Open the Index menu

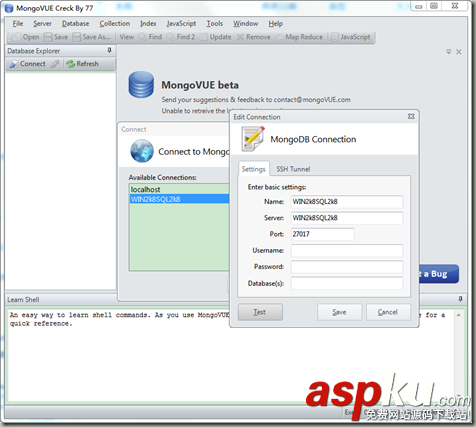pos(148,24)
